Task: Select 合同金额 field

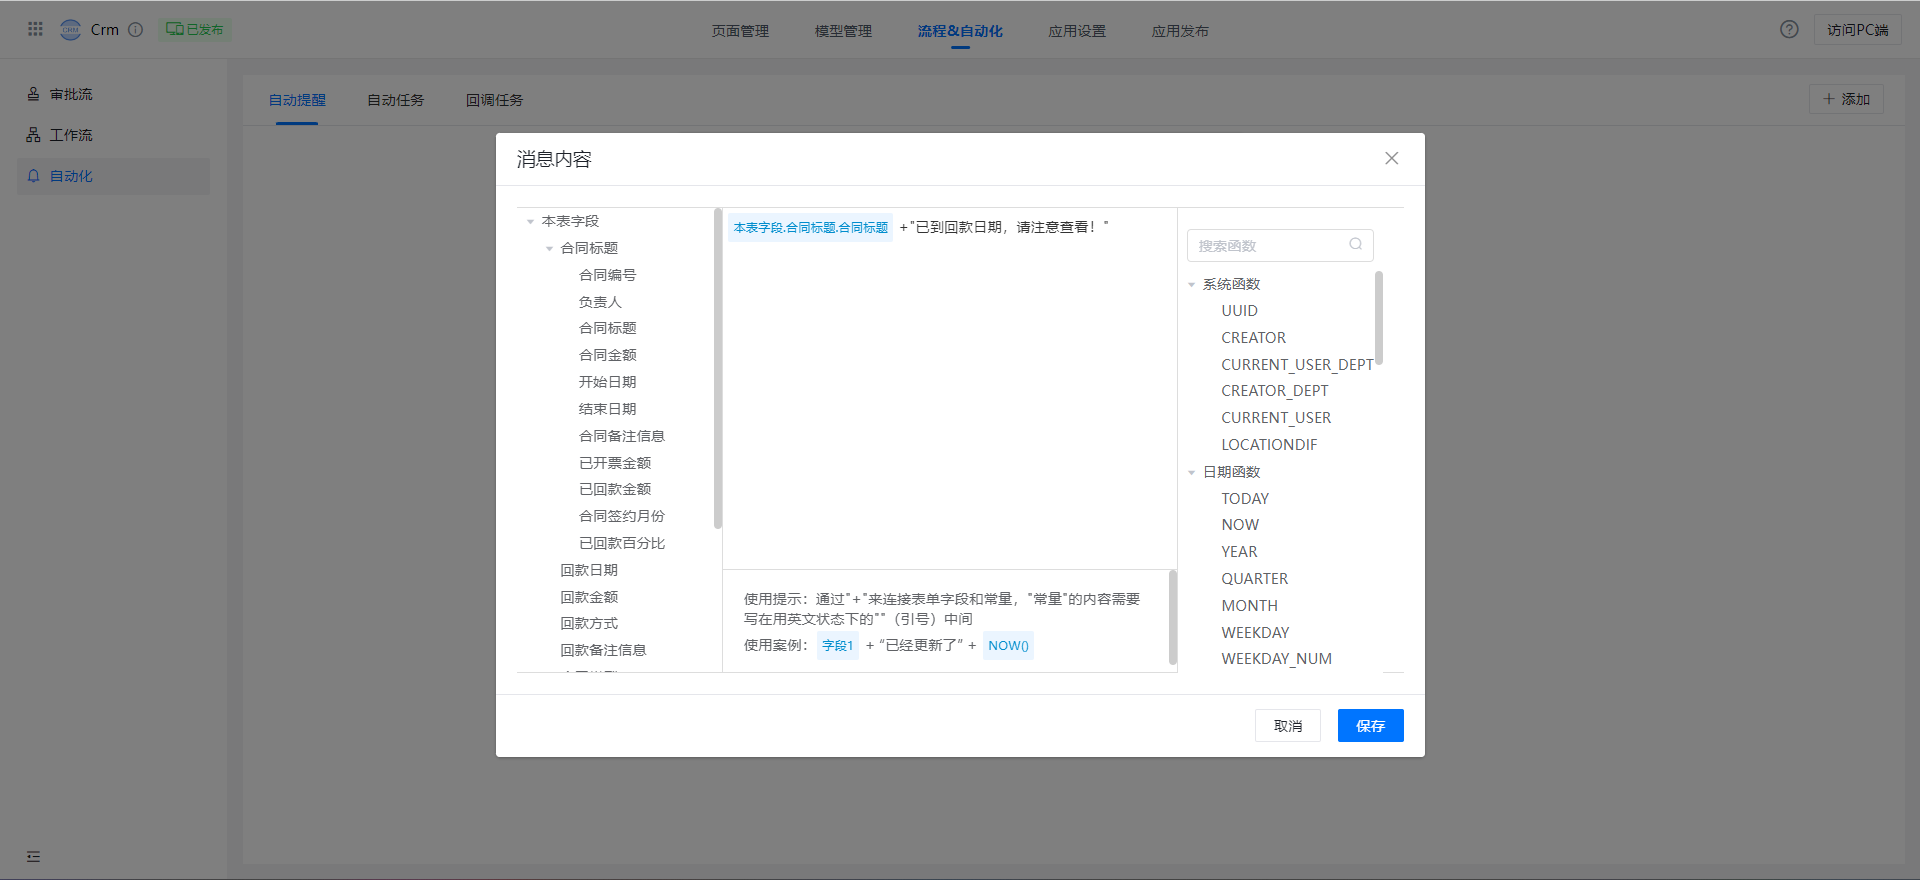Action: (x=607, y=355)
